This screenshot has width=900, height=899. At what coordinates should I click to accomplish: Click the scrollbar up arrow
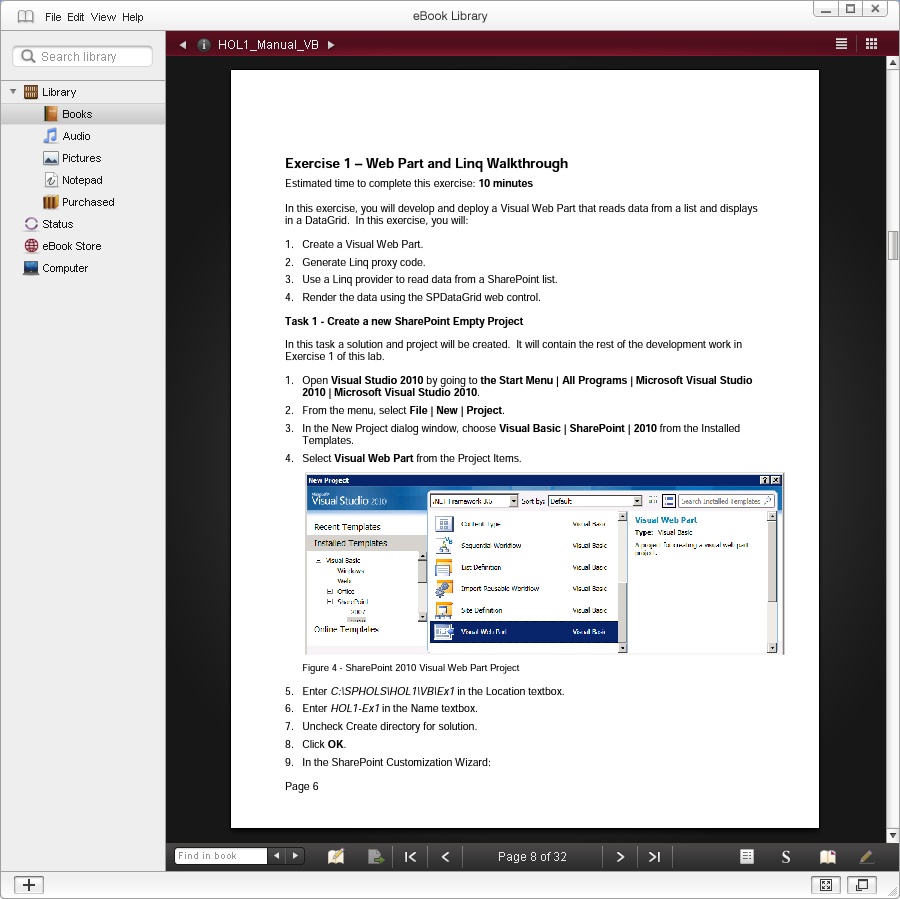893,62
